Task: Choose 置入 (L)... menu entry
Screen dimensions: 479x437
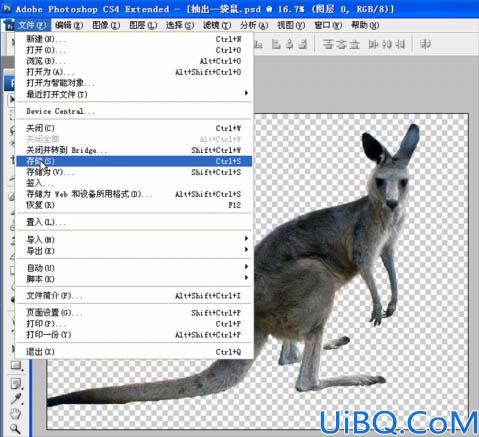Action: (134, 222)
